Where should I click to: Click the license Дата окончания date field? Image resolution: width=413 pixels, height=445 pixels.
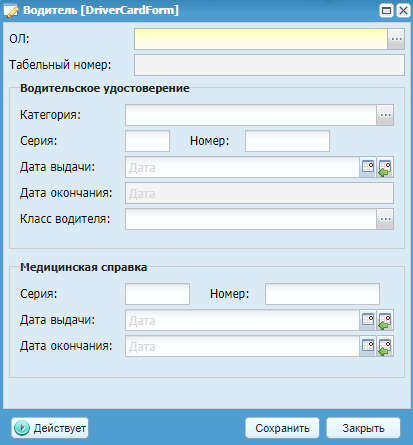coord(259,193)
